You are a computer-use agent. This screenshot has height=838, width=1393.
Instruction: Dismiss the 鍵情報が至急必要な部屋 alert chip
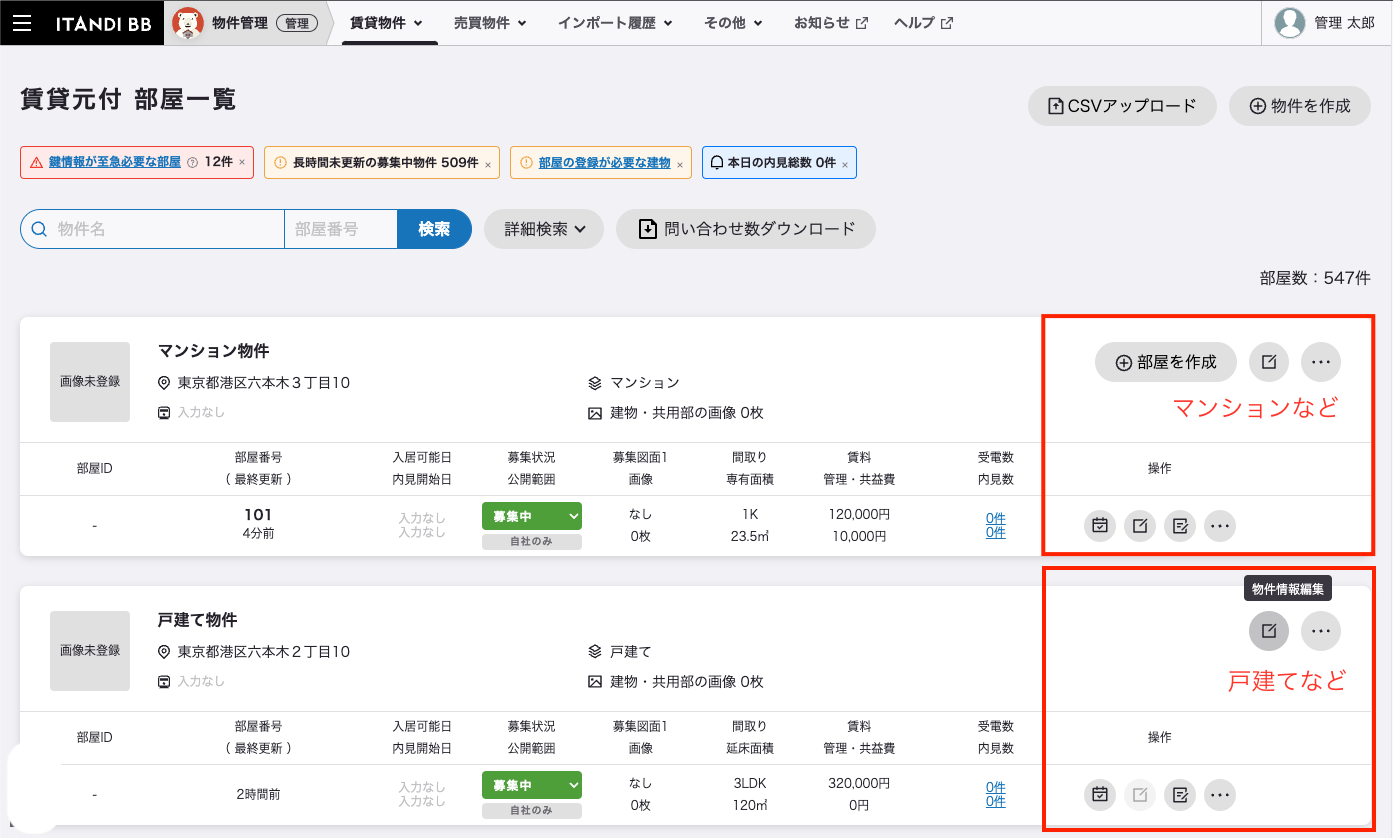coord(242,163)
